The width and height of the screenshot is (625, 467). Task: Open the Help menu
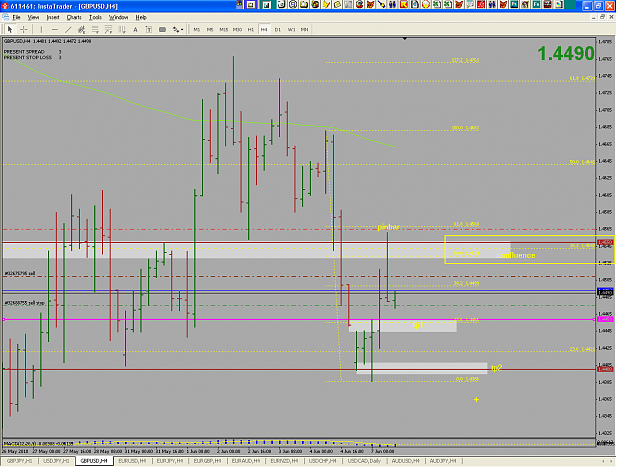(141, 18)
